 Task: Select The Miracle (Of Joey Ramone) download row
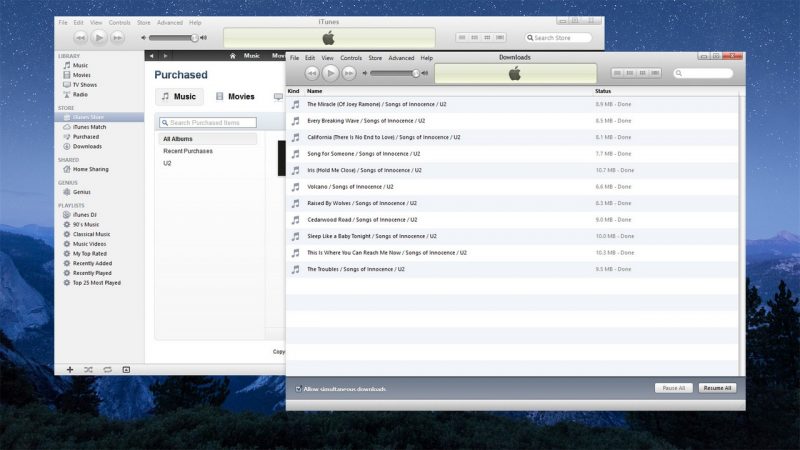point(512,104)
